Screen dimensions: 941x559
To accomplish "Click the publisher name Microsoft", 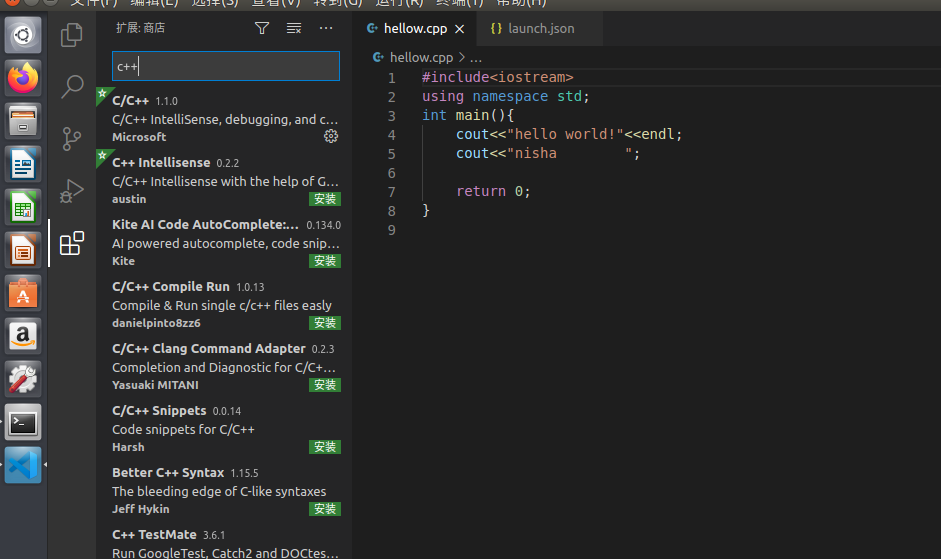I will pyautogui.click(x=139, y=137).
